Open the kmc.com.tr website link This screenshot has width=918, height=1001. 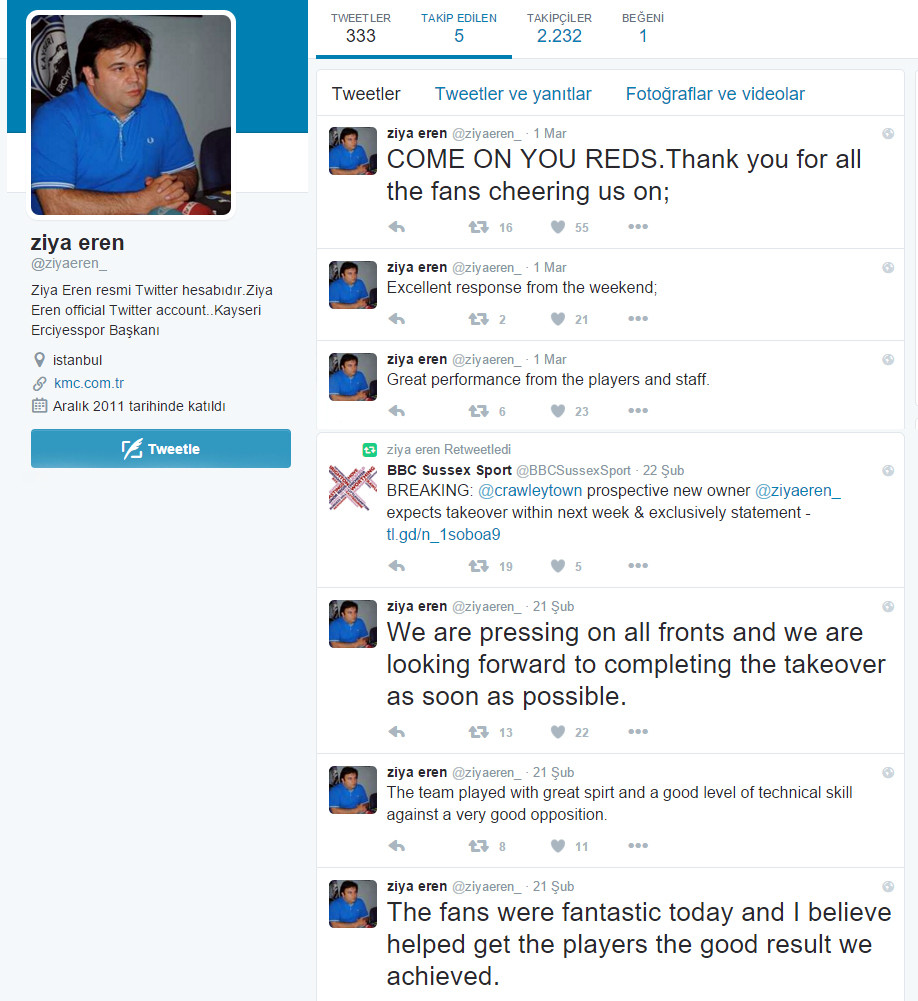pos(89,383)
